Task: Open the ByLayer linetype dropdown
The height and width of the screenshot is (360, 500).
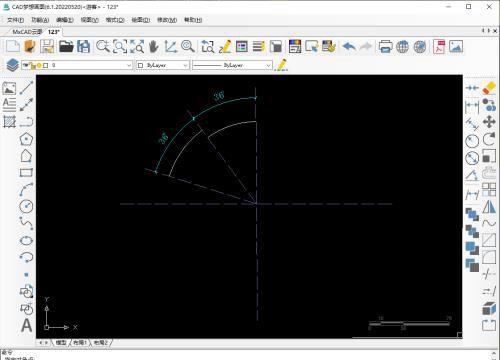Action: pos(232,65)
